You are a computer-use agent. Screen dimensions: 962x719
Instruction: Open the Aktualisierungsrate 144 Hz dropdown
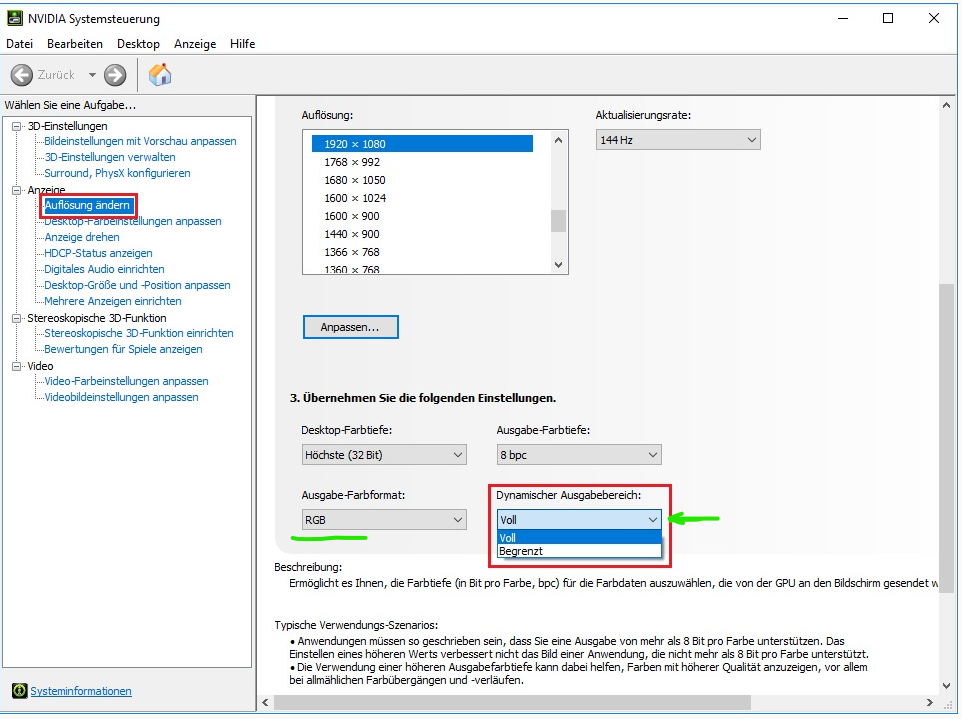[678, 140]
